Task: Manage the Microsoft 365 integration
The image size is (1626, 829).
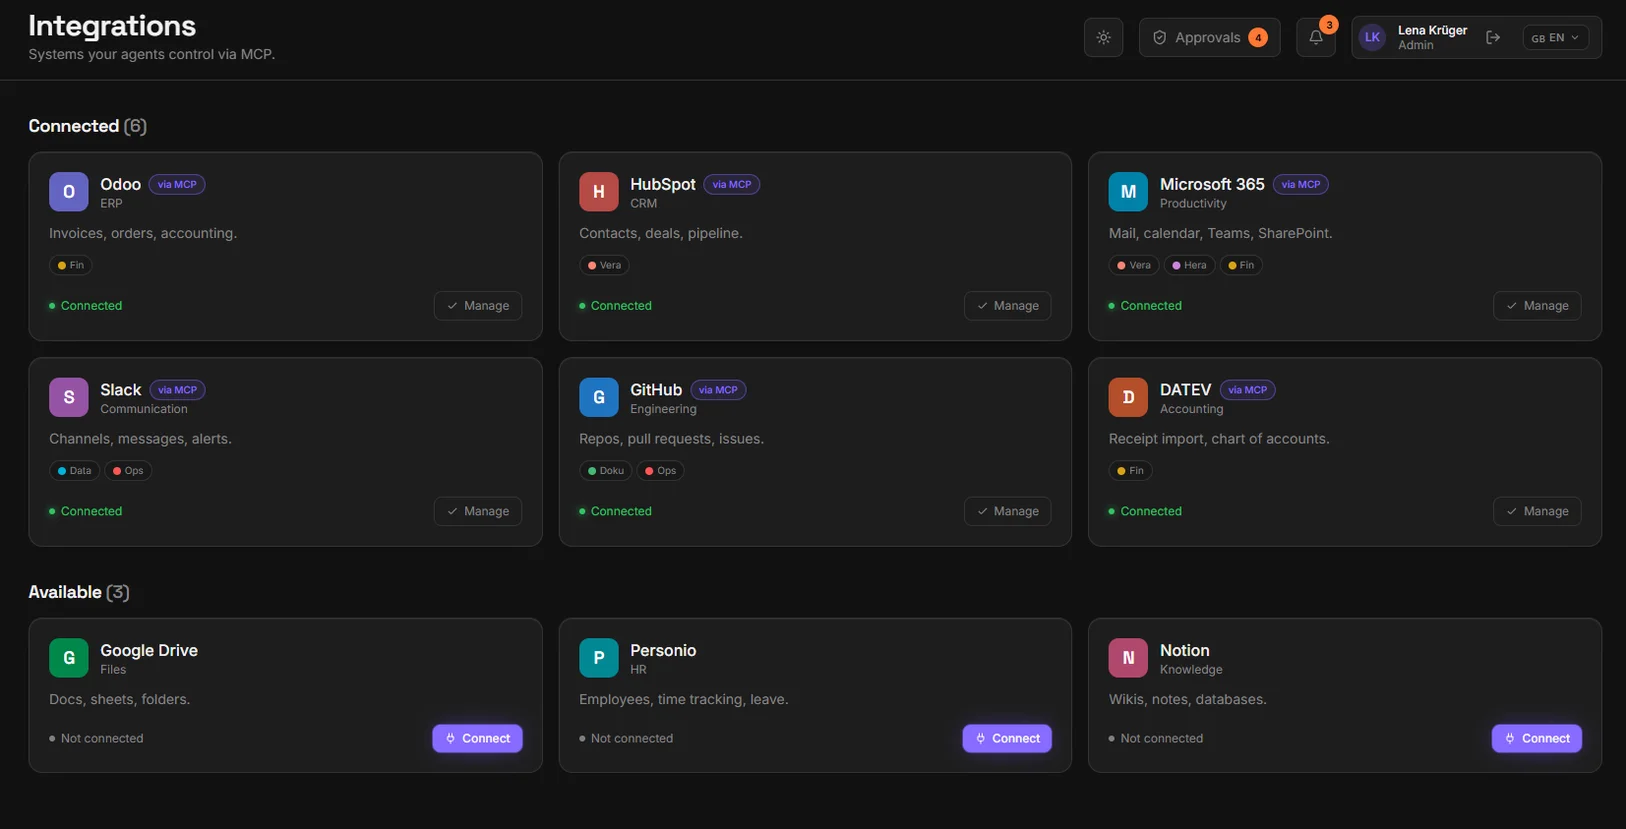Action: tap(1537, 306)
